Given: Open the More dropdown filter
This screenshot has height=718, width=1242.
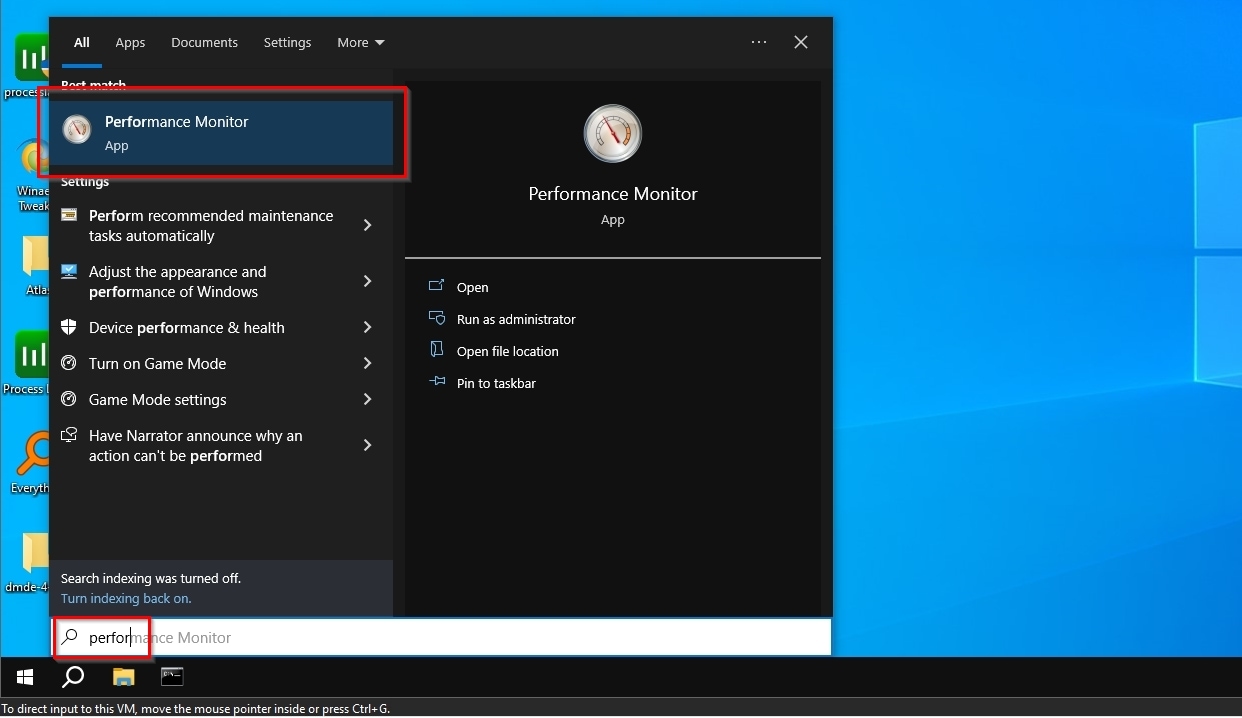Looking at the screenshot, I should (360, 42).
